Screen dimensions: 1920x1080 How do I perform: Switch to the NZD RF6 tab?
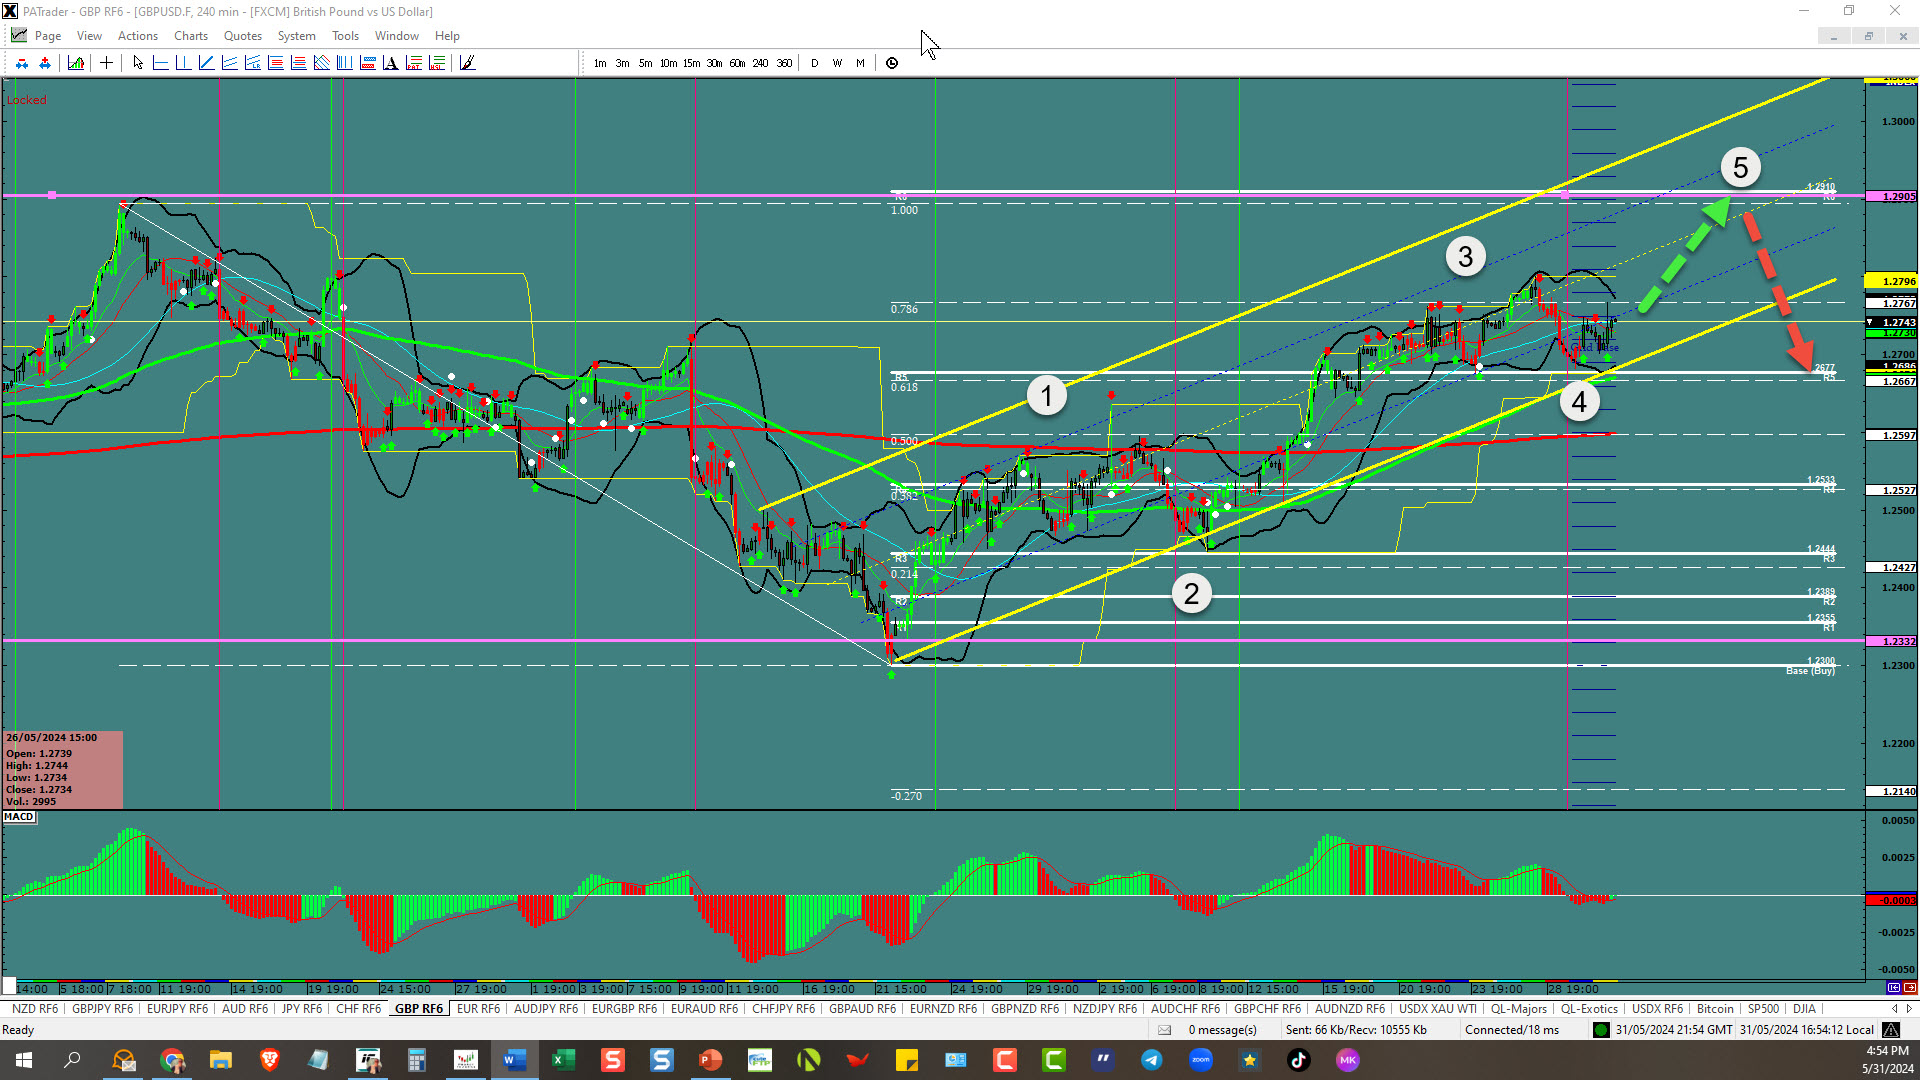pos(35,1009)
